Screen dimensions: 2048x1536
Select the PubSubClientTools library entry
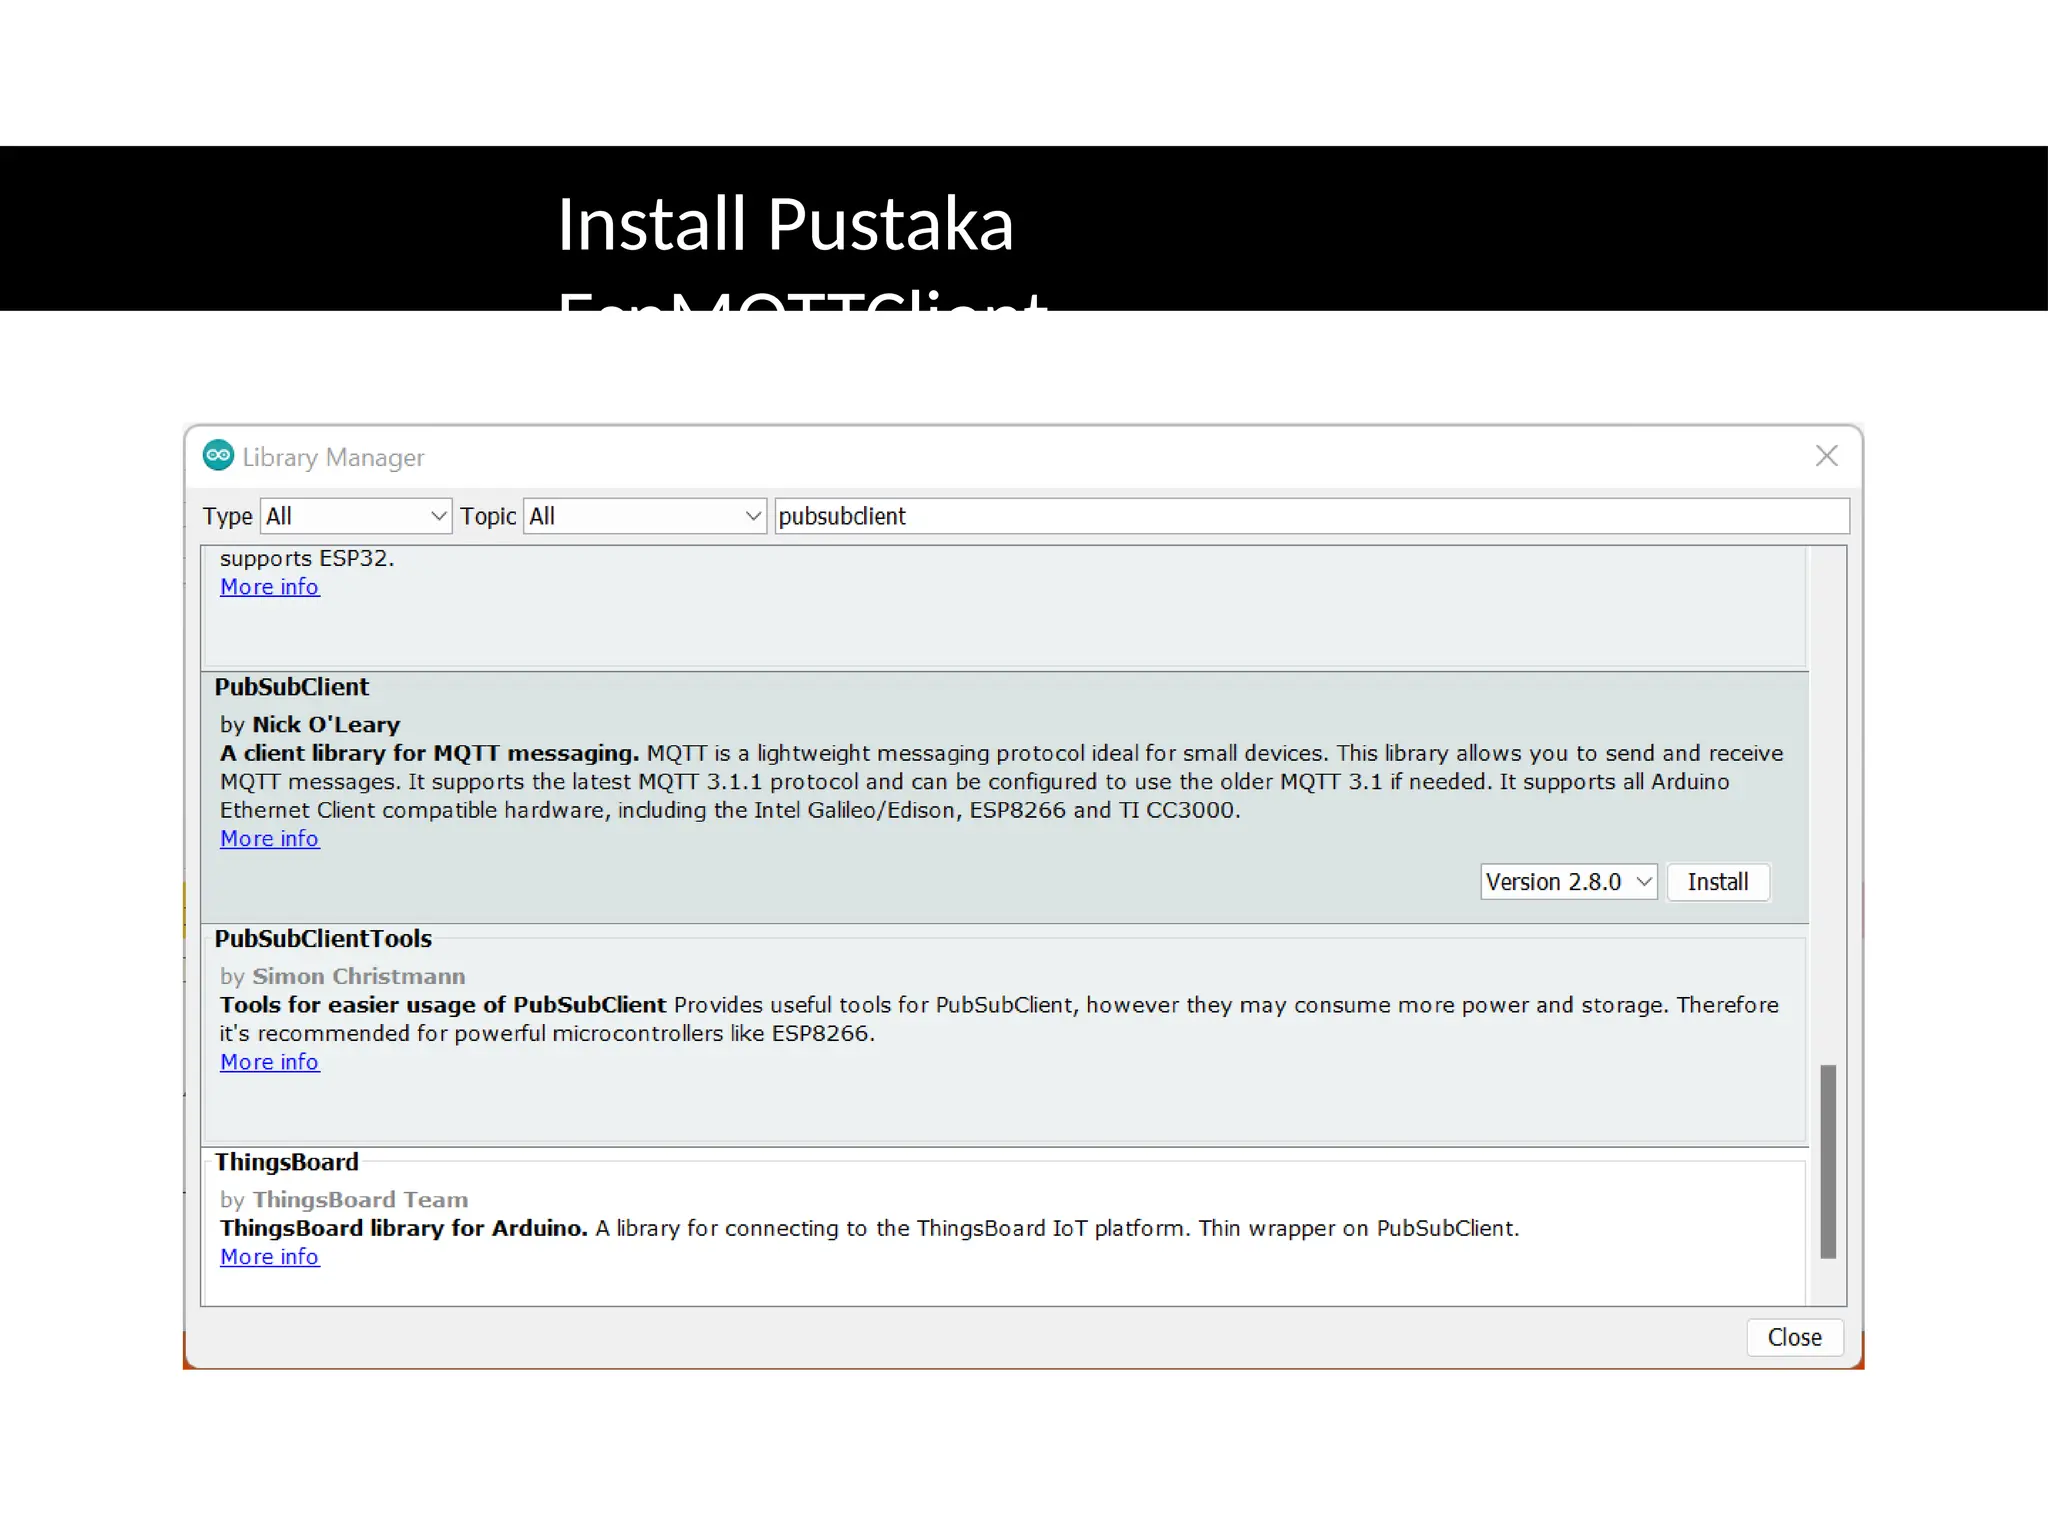[323, 939]
